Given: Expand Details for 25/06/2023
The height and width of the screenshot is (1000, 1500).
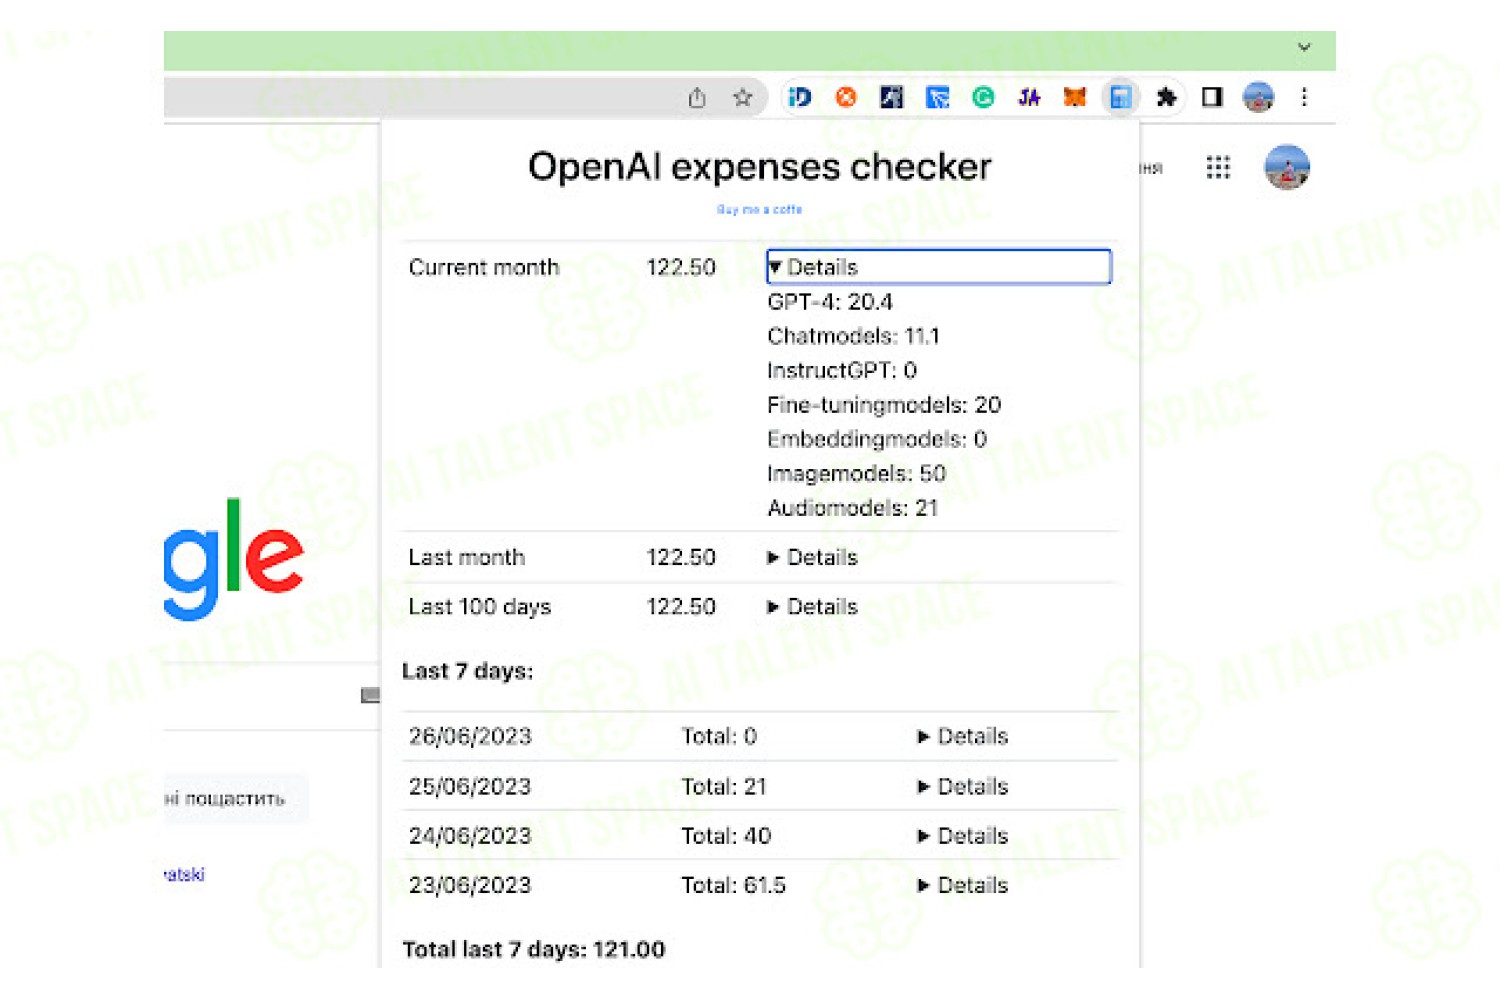Looking at the screenshot, I should (963, 786).
